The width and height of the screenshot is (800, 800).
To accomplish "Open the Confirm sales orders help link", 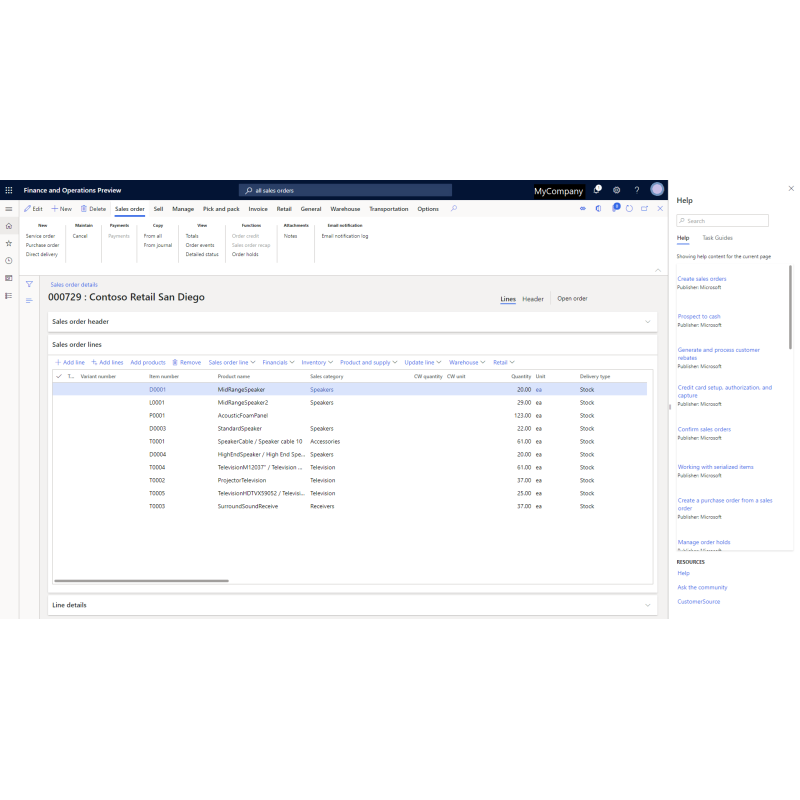I will 704,429.
